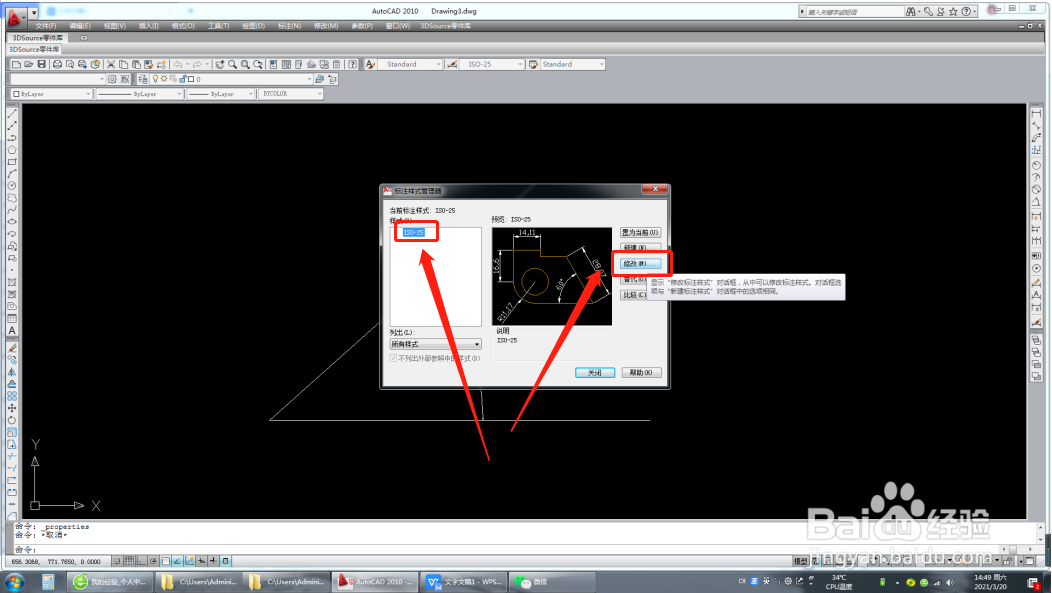
Task: Toggle Quick Properties in status bar
Action: click(x=225, y=561)
